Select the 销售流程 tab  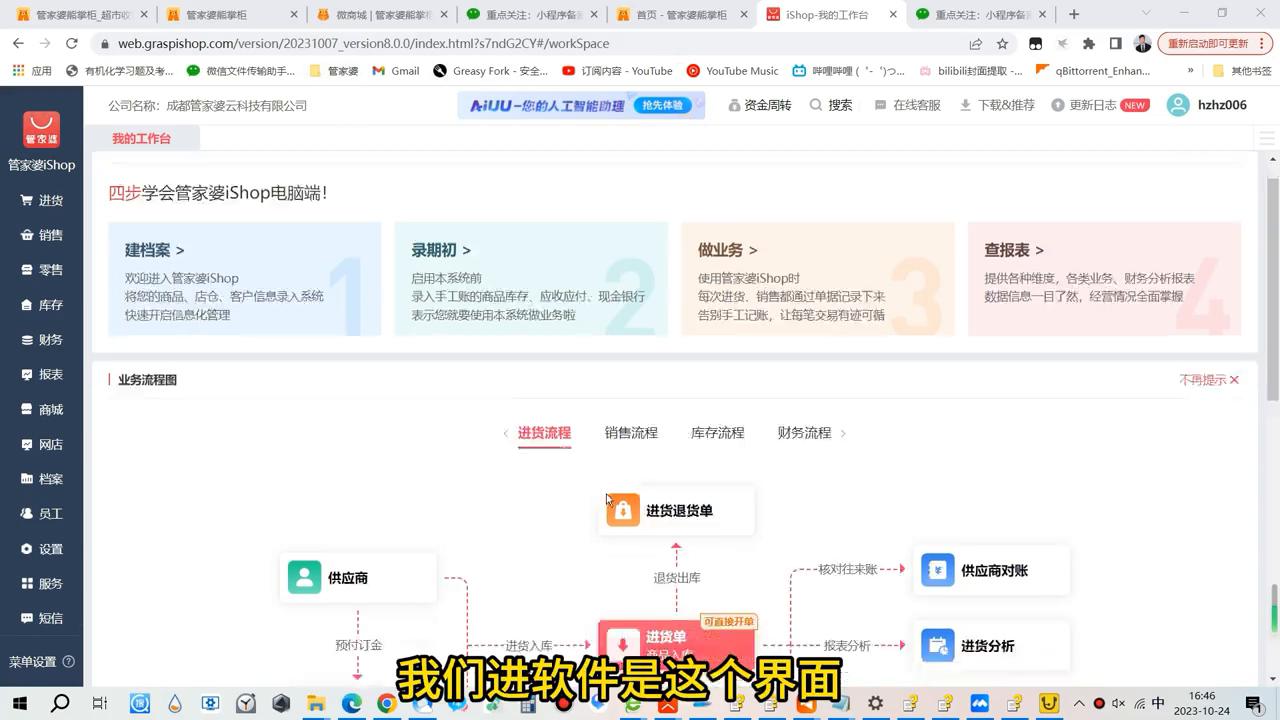pyautogui.click(x=631, y=433)
